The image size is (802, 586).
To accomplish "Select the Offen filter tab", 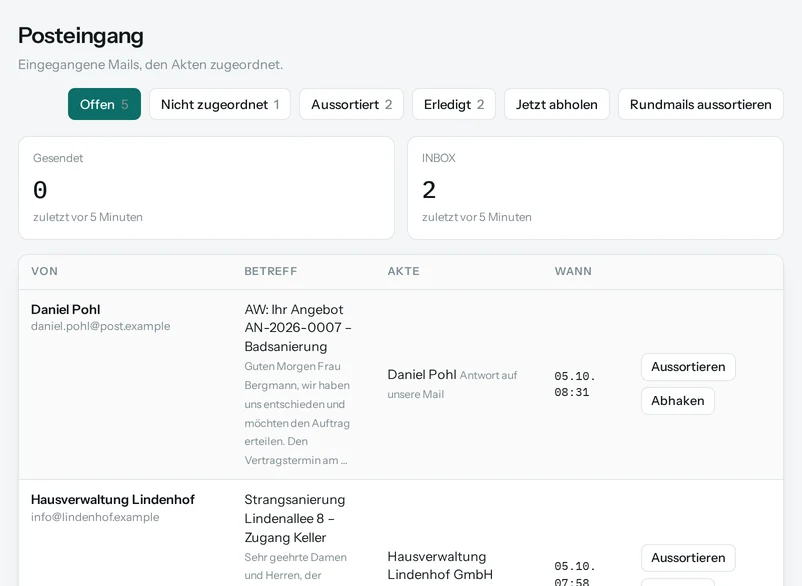I will (104, 104).
